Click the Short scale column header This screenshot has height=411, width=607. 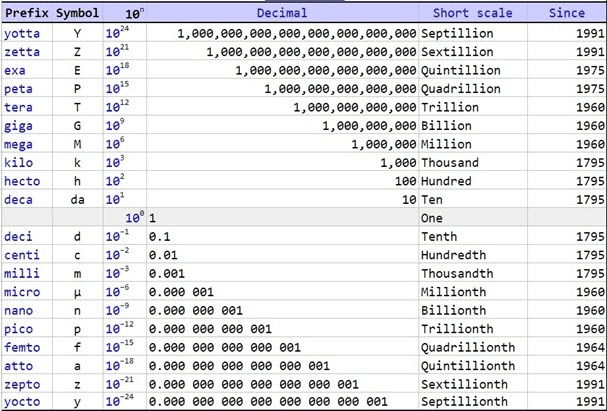472,13
